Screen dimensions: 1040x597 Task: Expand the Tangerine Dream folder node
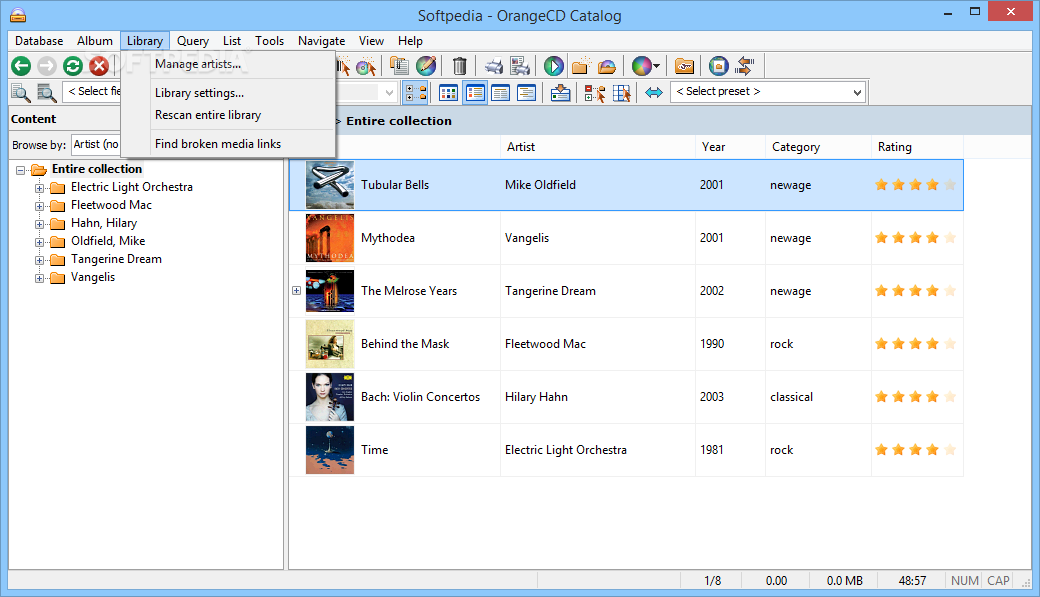coord(39,260)
